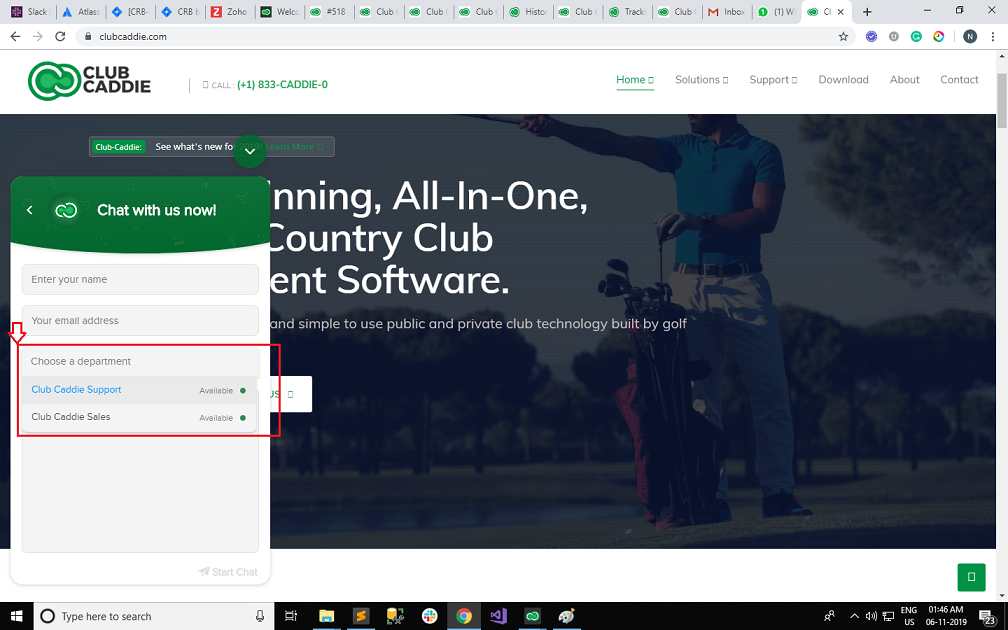Go to the About page
Screen dimensions: 1008x630
pyautogui.click(x=904, y=80)
